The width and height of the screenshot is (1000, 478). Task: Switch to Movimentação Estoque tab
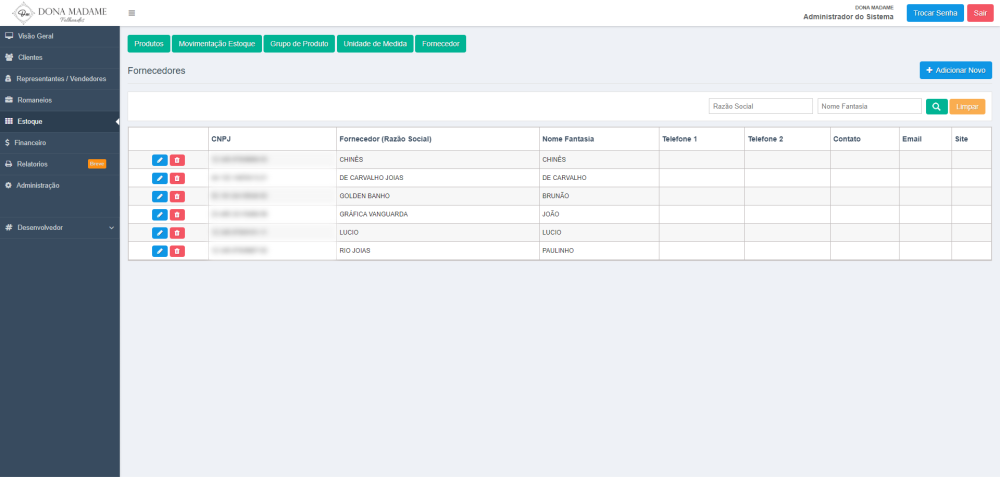[x=217, y=44]
